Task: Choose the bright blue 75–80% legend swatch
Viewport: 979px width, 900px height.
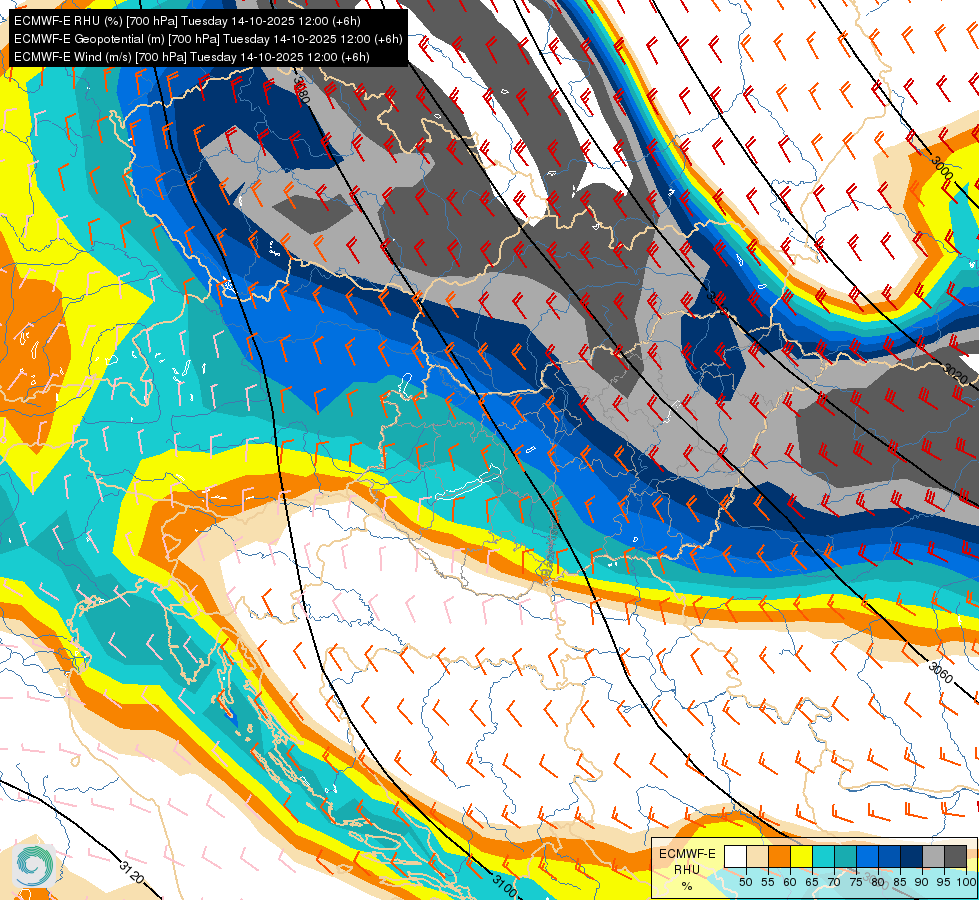Action: [x=867, y=856]
